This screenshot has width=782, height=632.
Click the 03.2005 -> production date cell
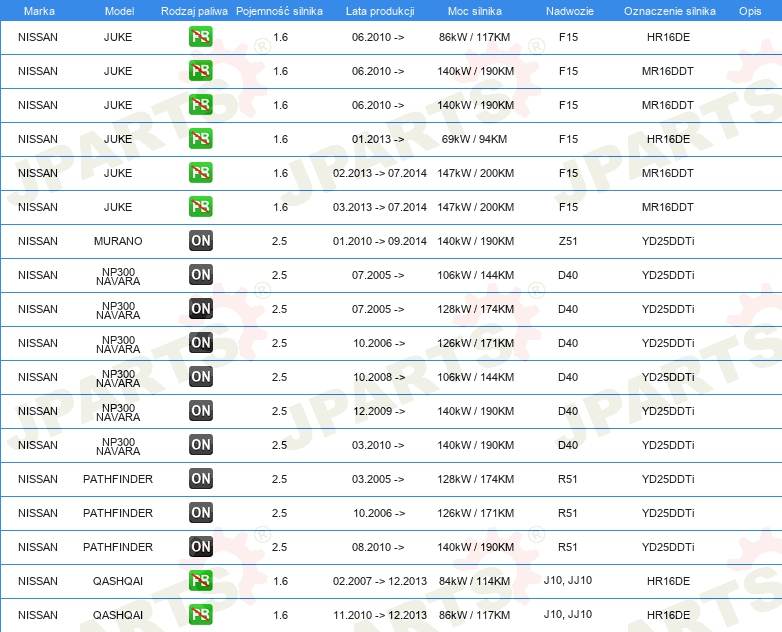378,479
